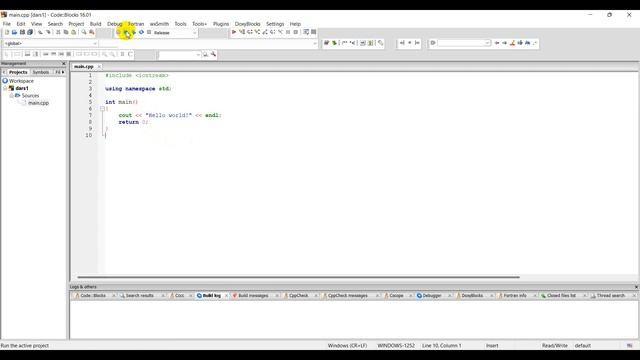Click the Undo icon

coord(40,32)
